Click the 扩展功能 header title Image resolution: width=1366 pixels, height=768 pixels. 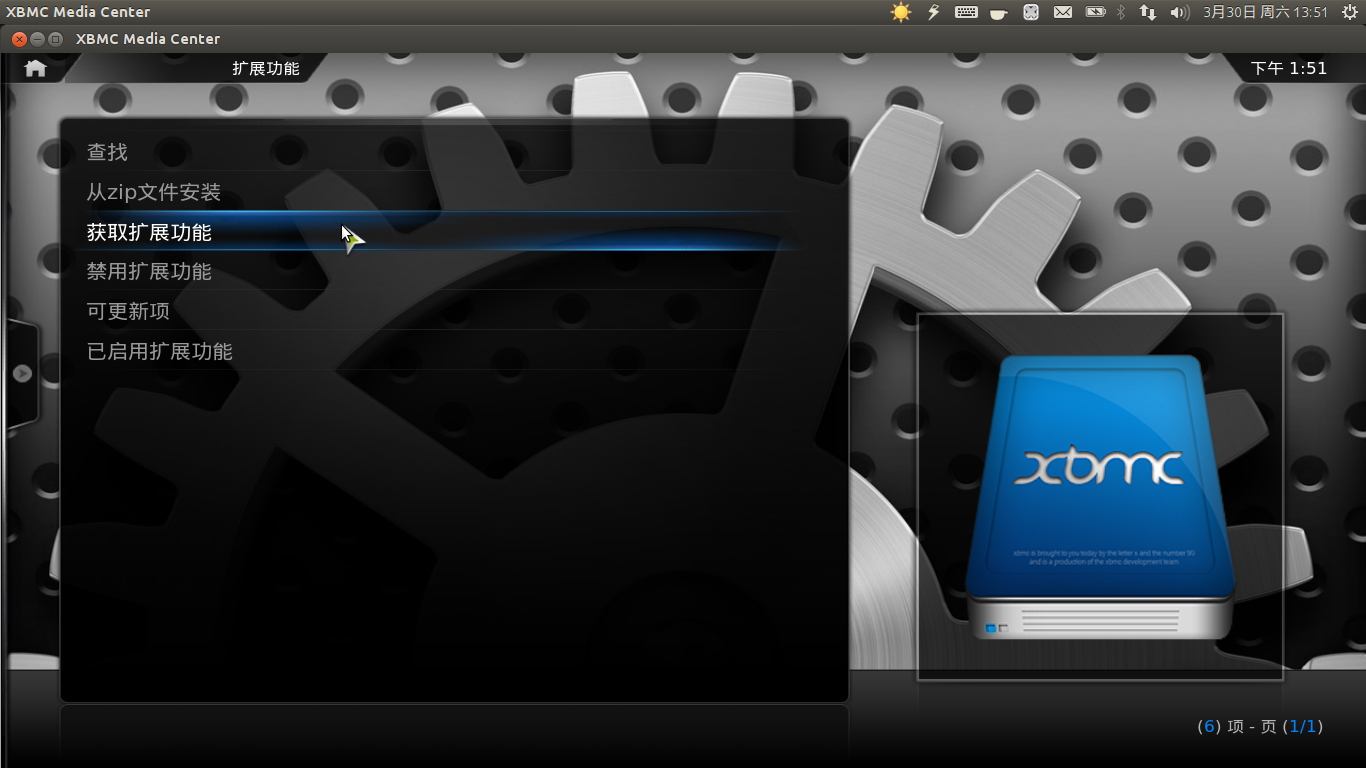[x=266, y=68]
